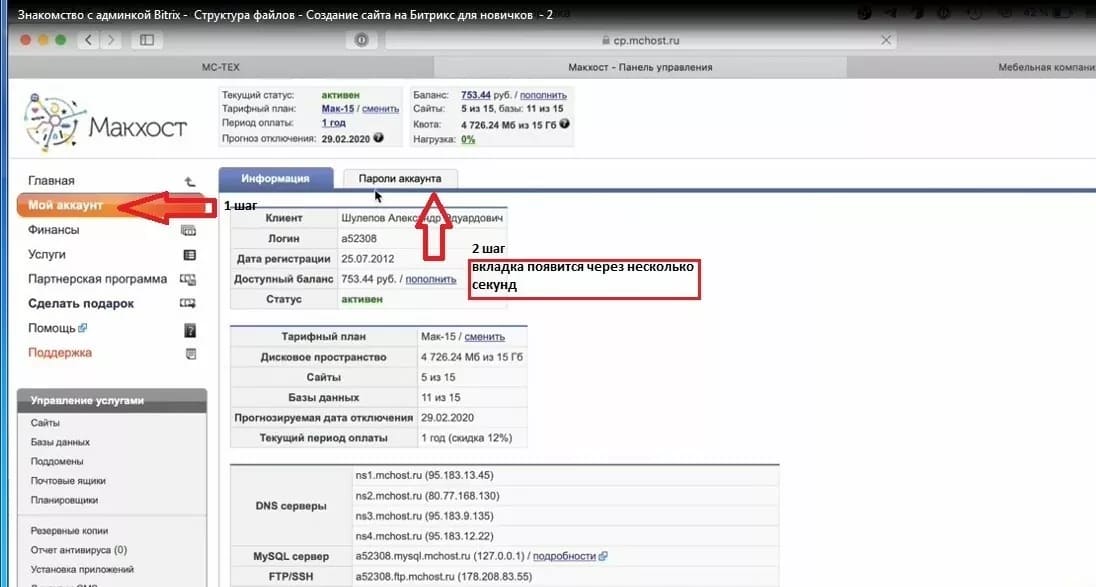Click the lock icon before cp.mchost.ru
Viewport: 1096px width, 587px height.
(x=606, y=41)
